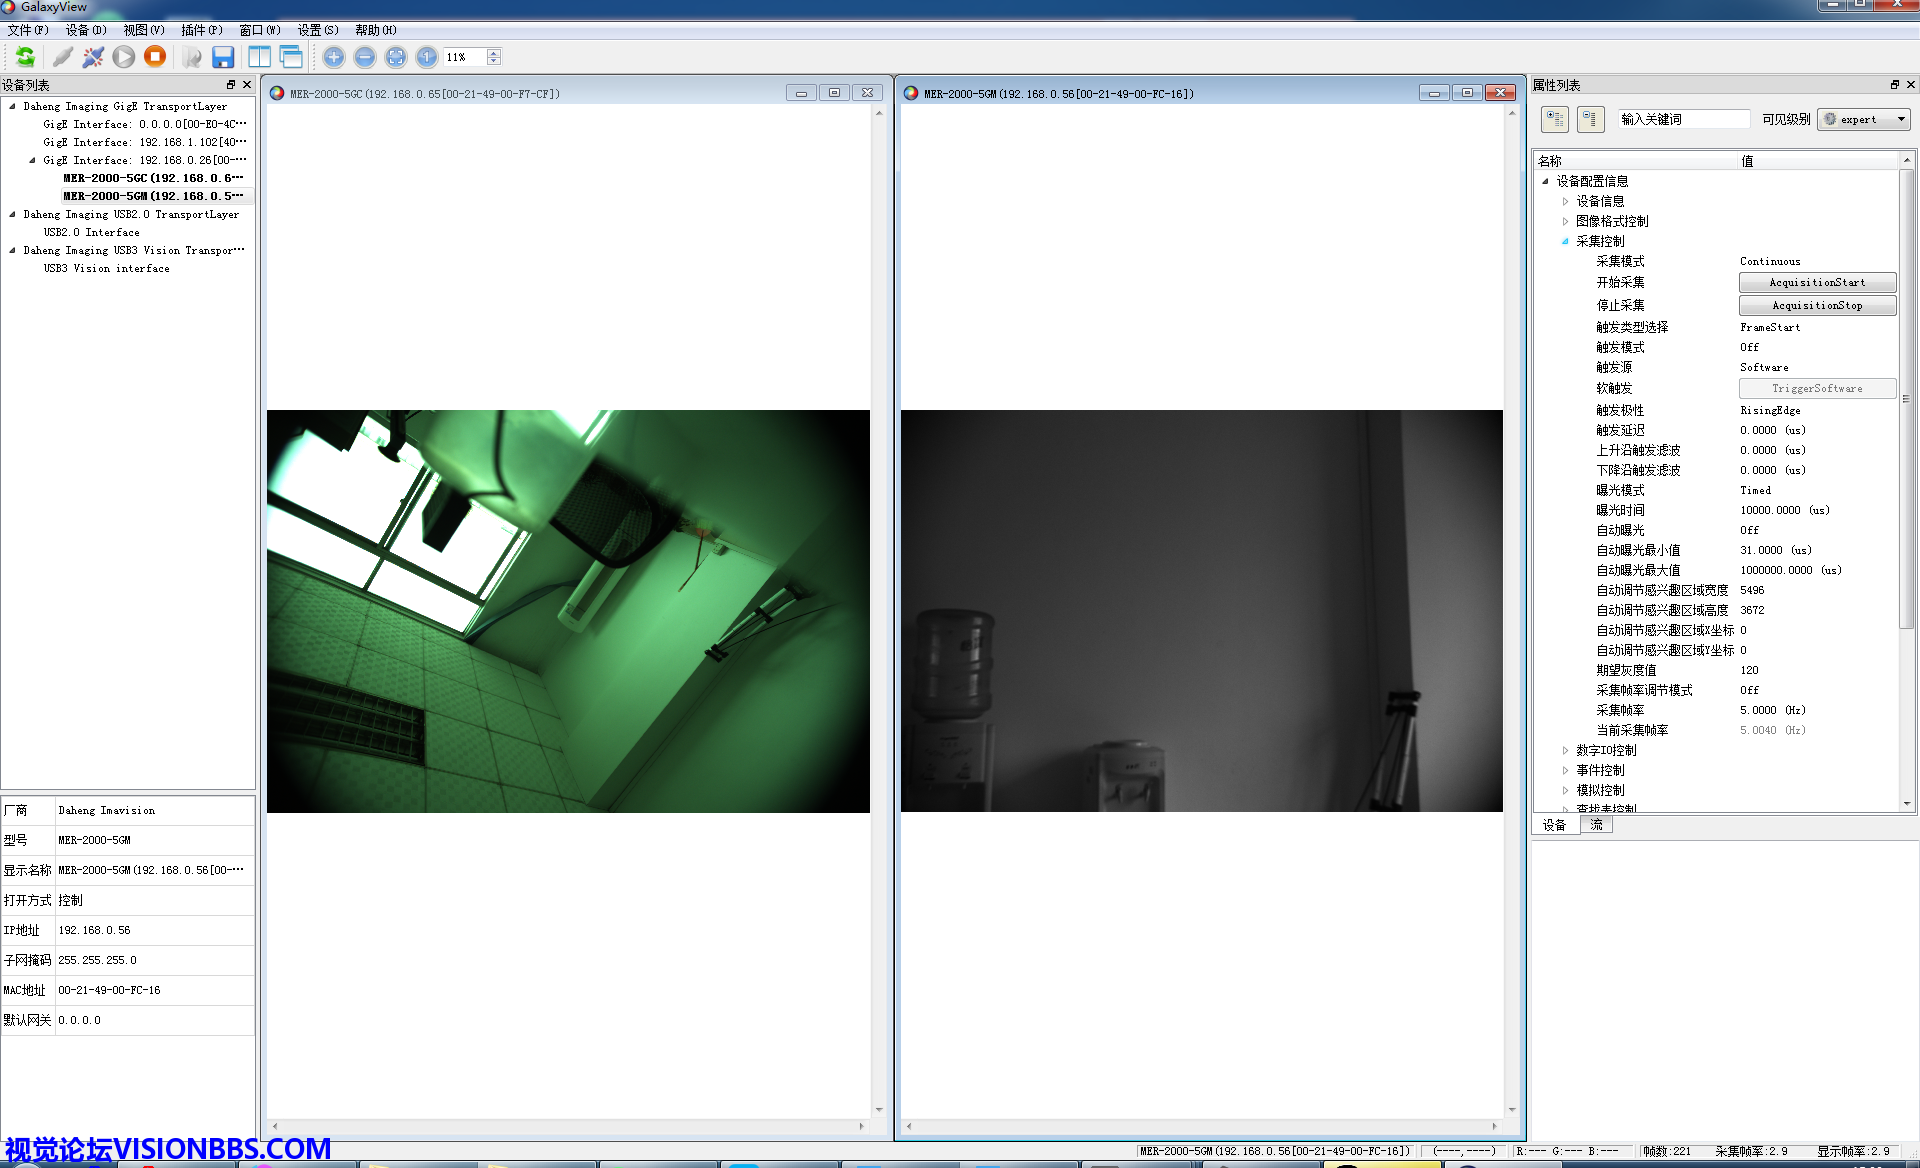Image resolution: width=1920 pixels, height=1168 pixels.
Task: Click the orange stop acquisition icon
Action: tap(155, 57)
